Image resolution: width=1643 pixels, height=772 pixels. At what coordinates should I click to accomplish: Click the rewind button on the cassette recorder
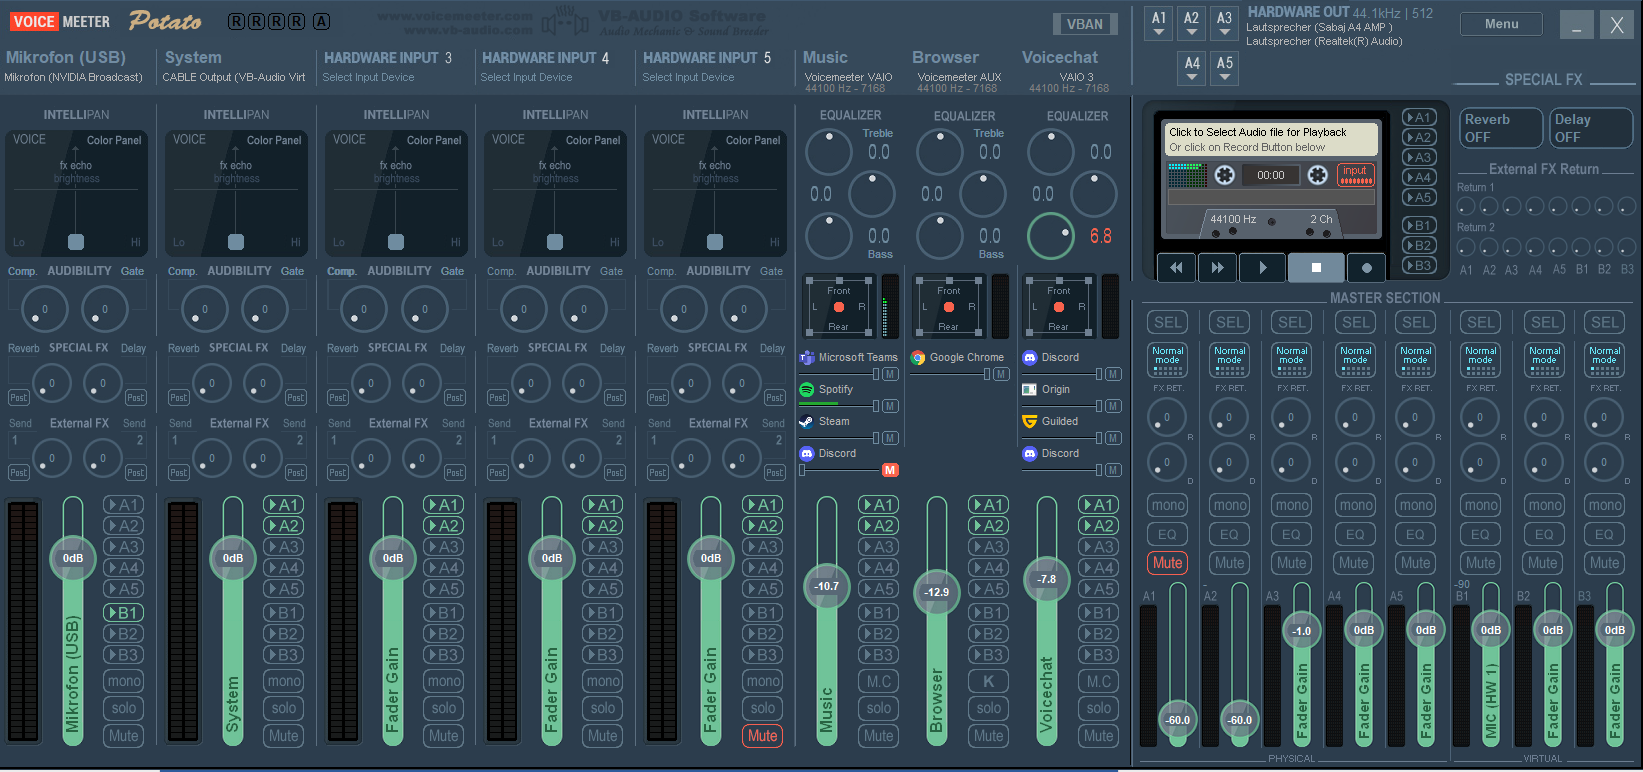(x=1176, y=267)
